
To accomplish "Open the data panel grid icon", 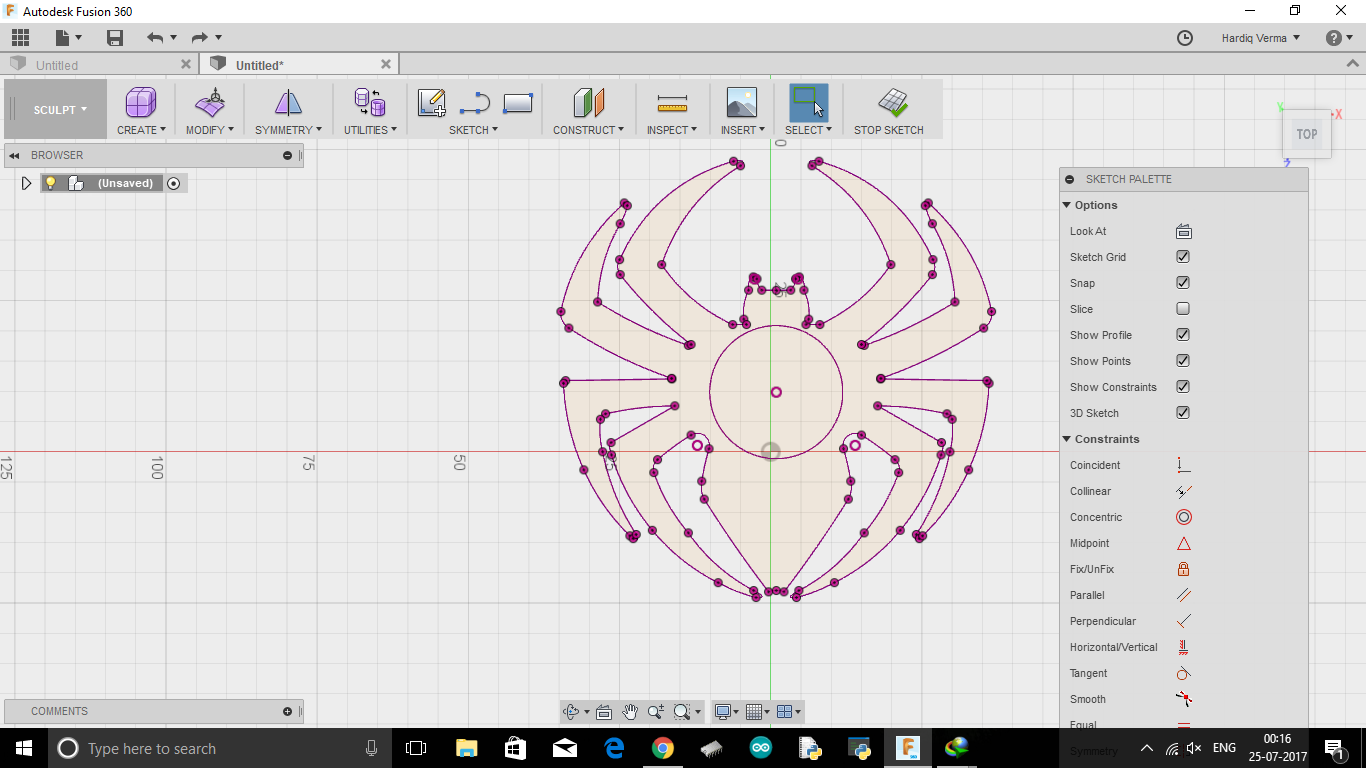I will click(x=20, y=38).
